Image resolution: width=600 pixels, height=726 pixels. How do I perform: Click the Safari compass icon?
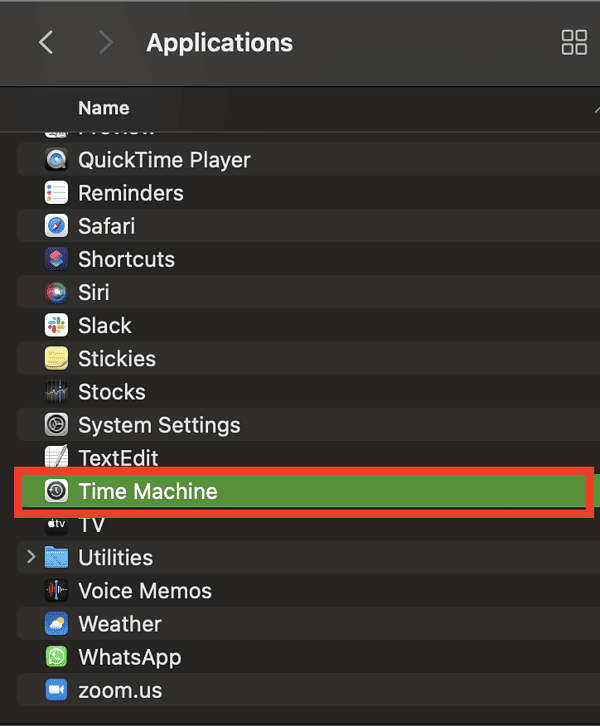57,226
